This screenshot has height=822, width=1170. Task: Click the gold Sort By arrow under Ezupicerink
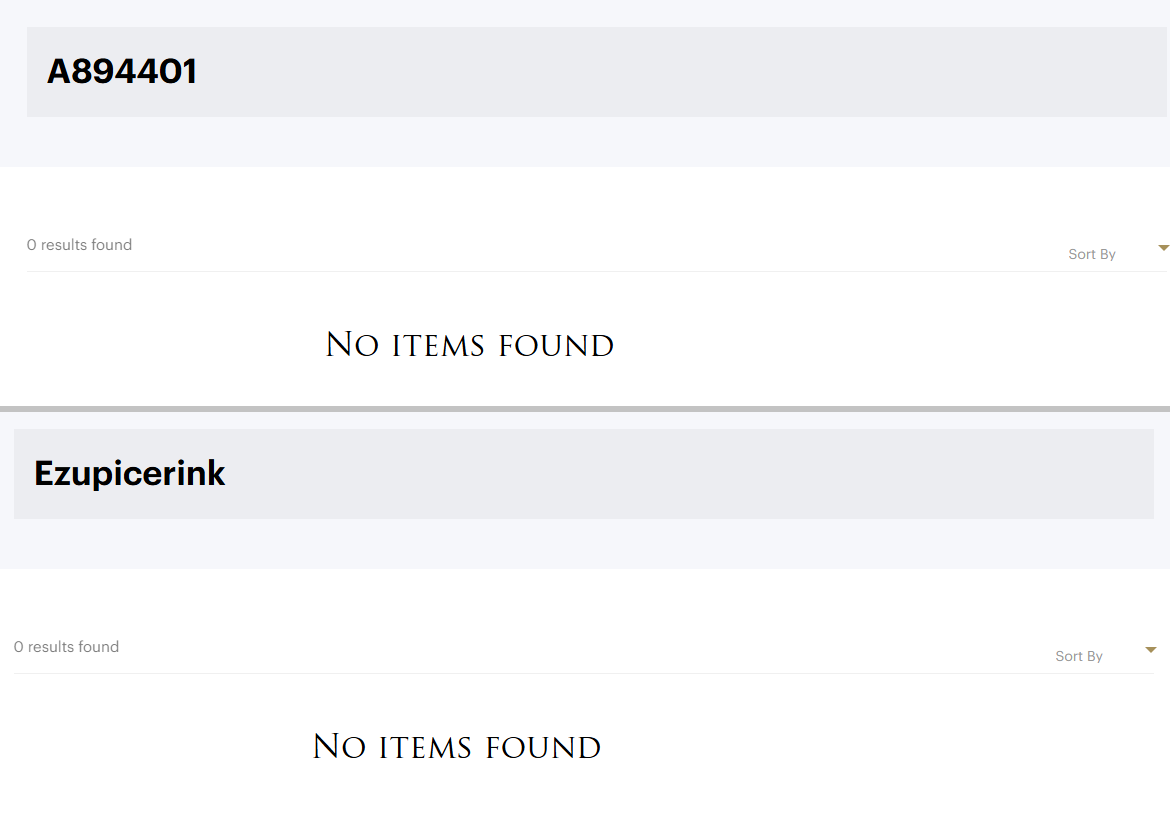1150,650
